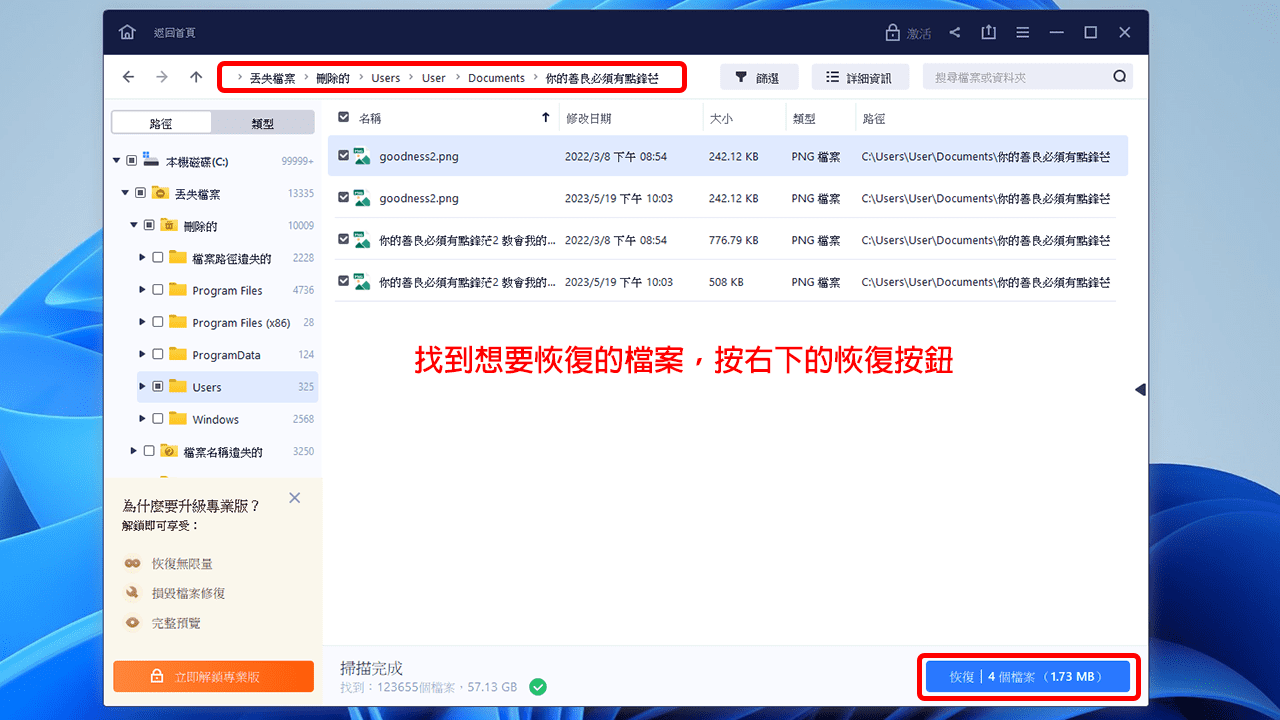Click the back navigation arrow
The image size is (1280, 720).
pos(128,76)
